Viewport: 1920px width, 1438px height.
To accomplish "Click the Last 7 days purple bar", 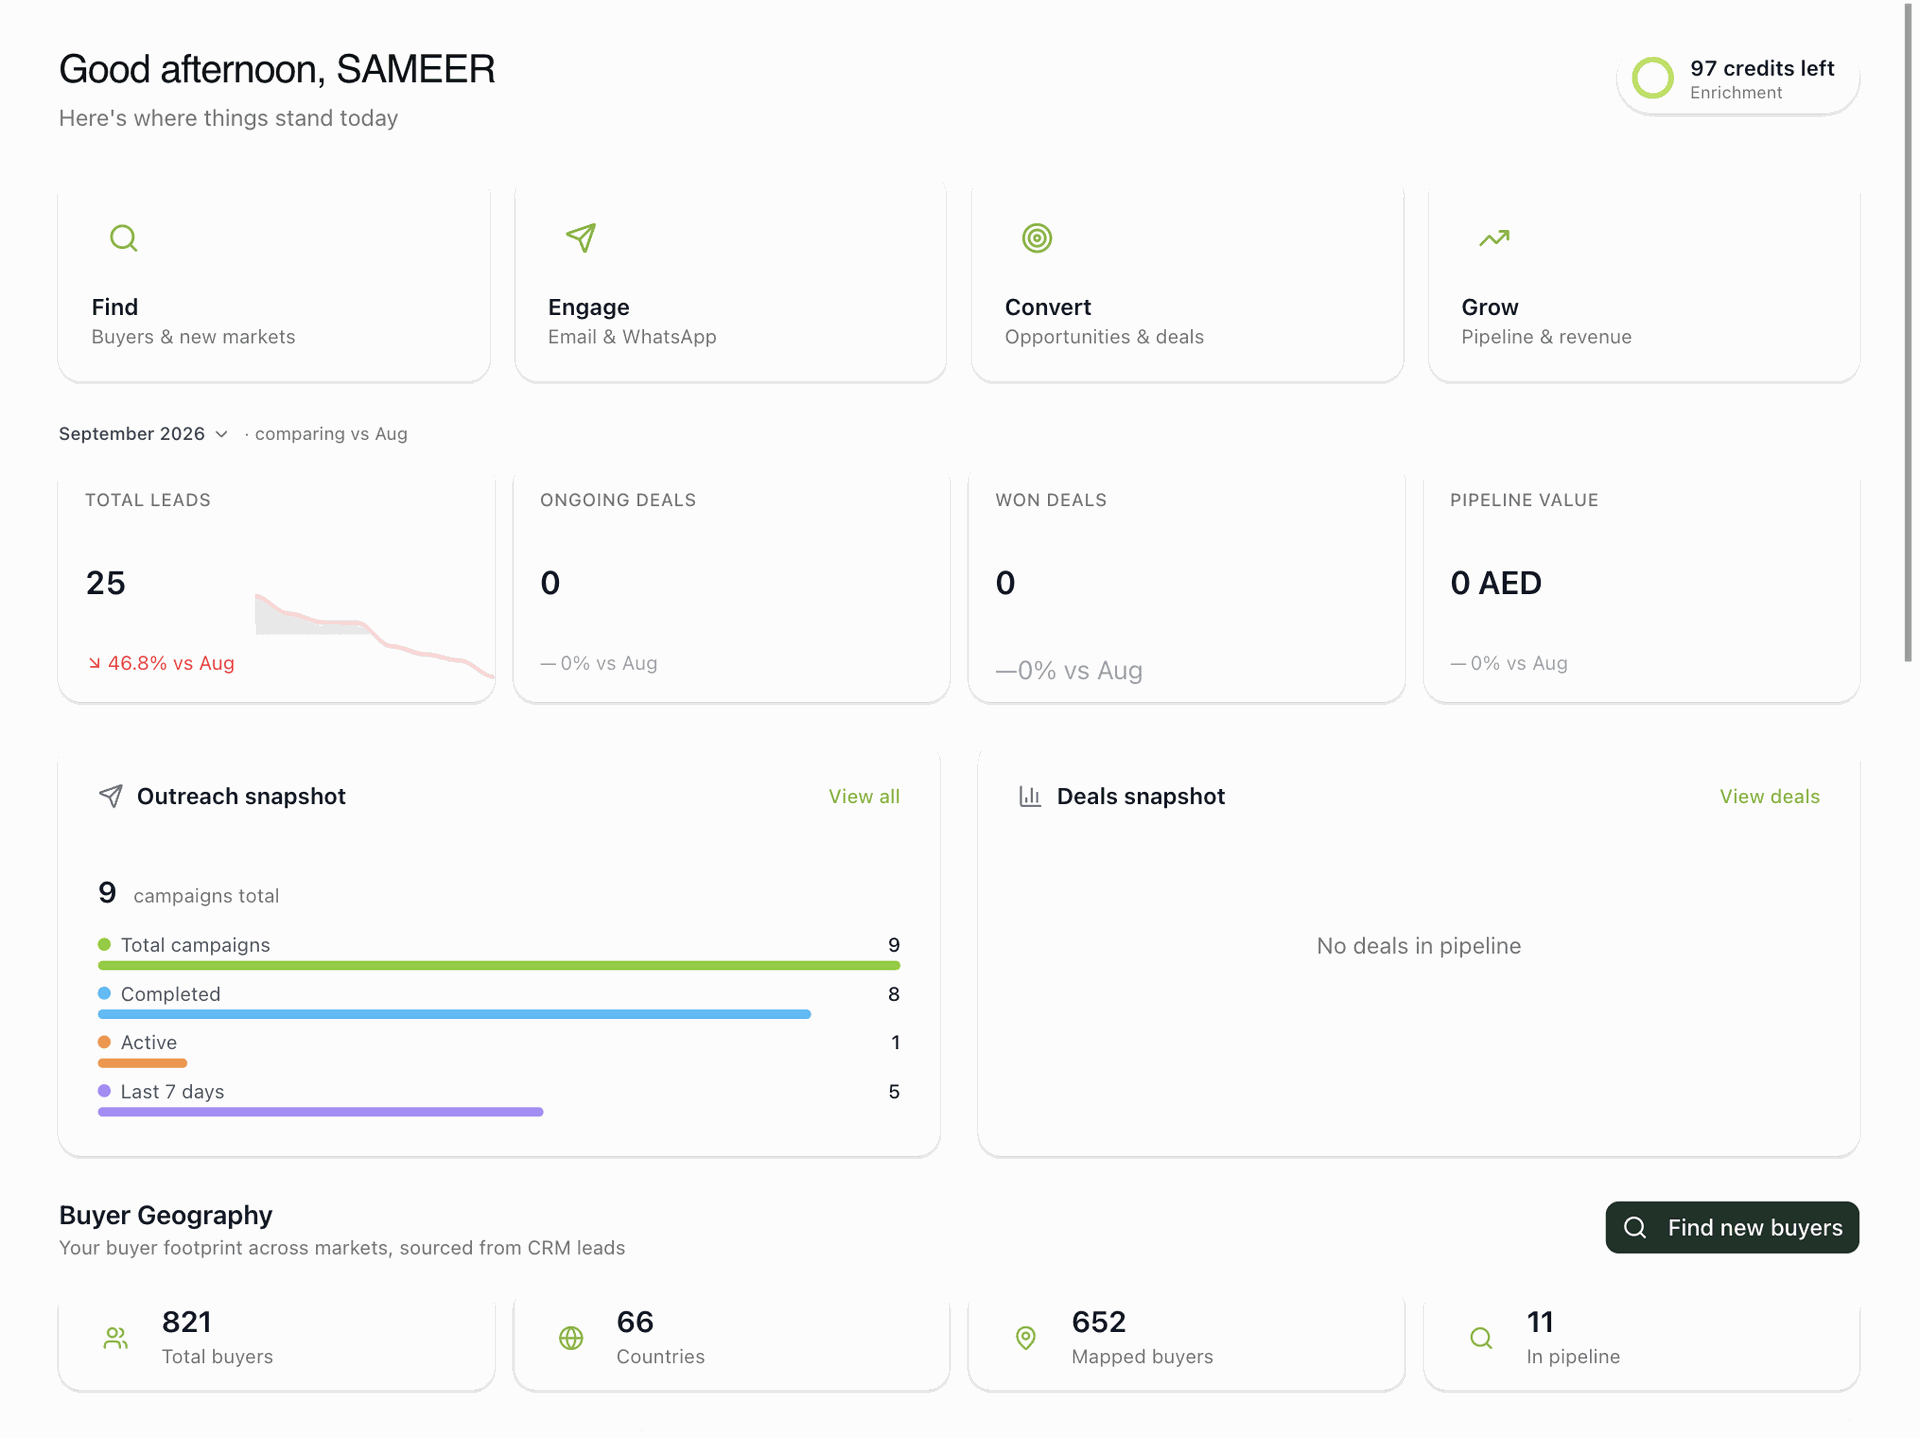I will pyautogui.click(x=320, y=1112).
